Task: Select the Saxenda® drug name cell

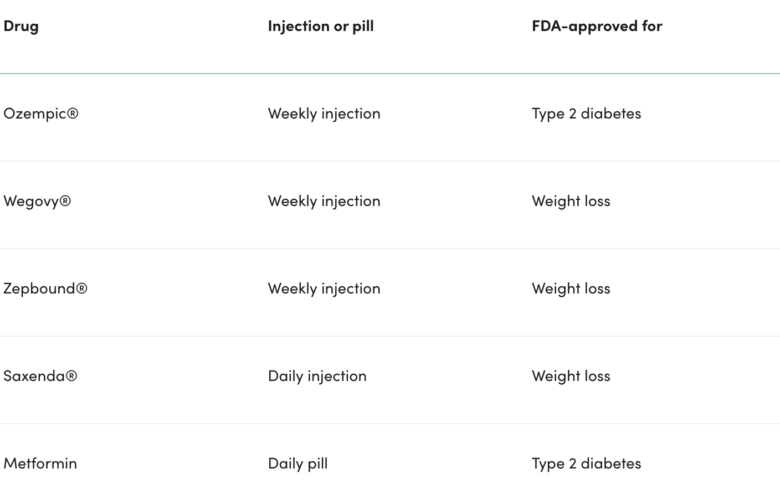Action: tap(40, 376)
